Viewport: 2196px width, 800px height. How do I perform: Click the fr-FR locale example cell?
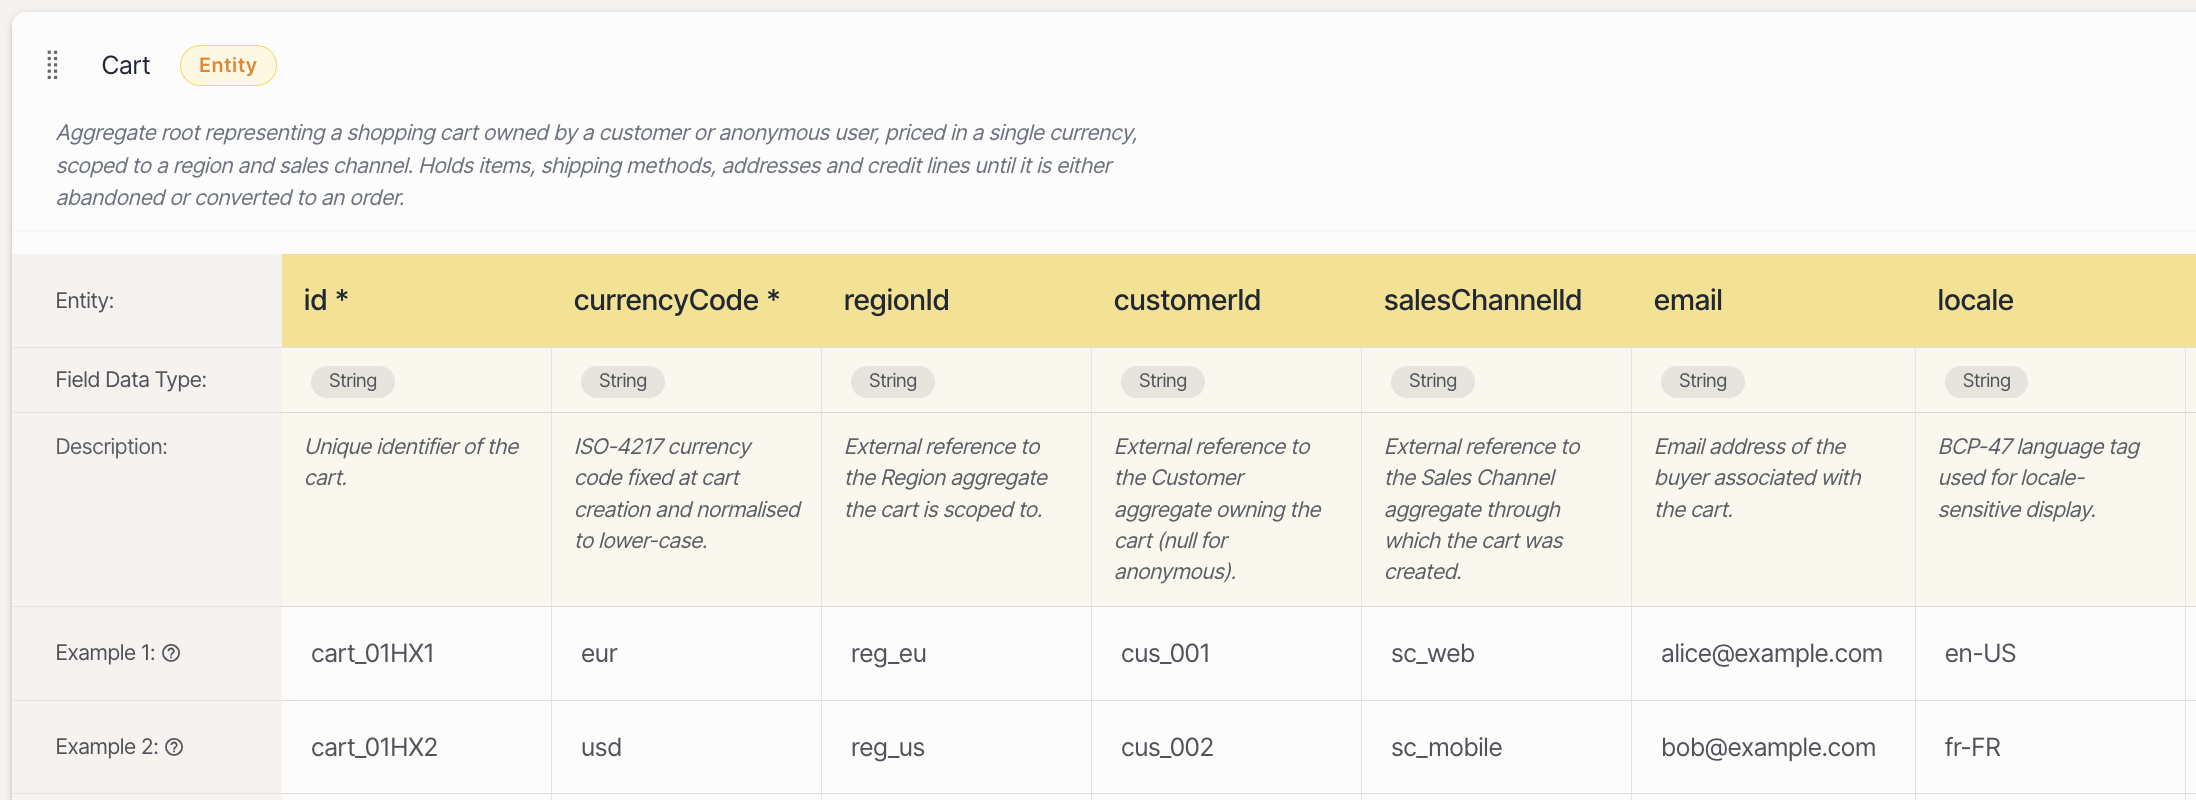tap(1972, 747)
